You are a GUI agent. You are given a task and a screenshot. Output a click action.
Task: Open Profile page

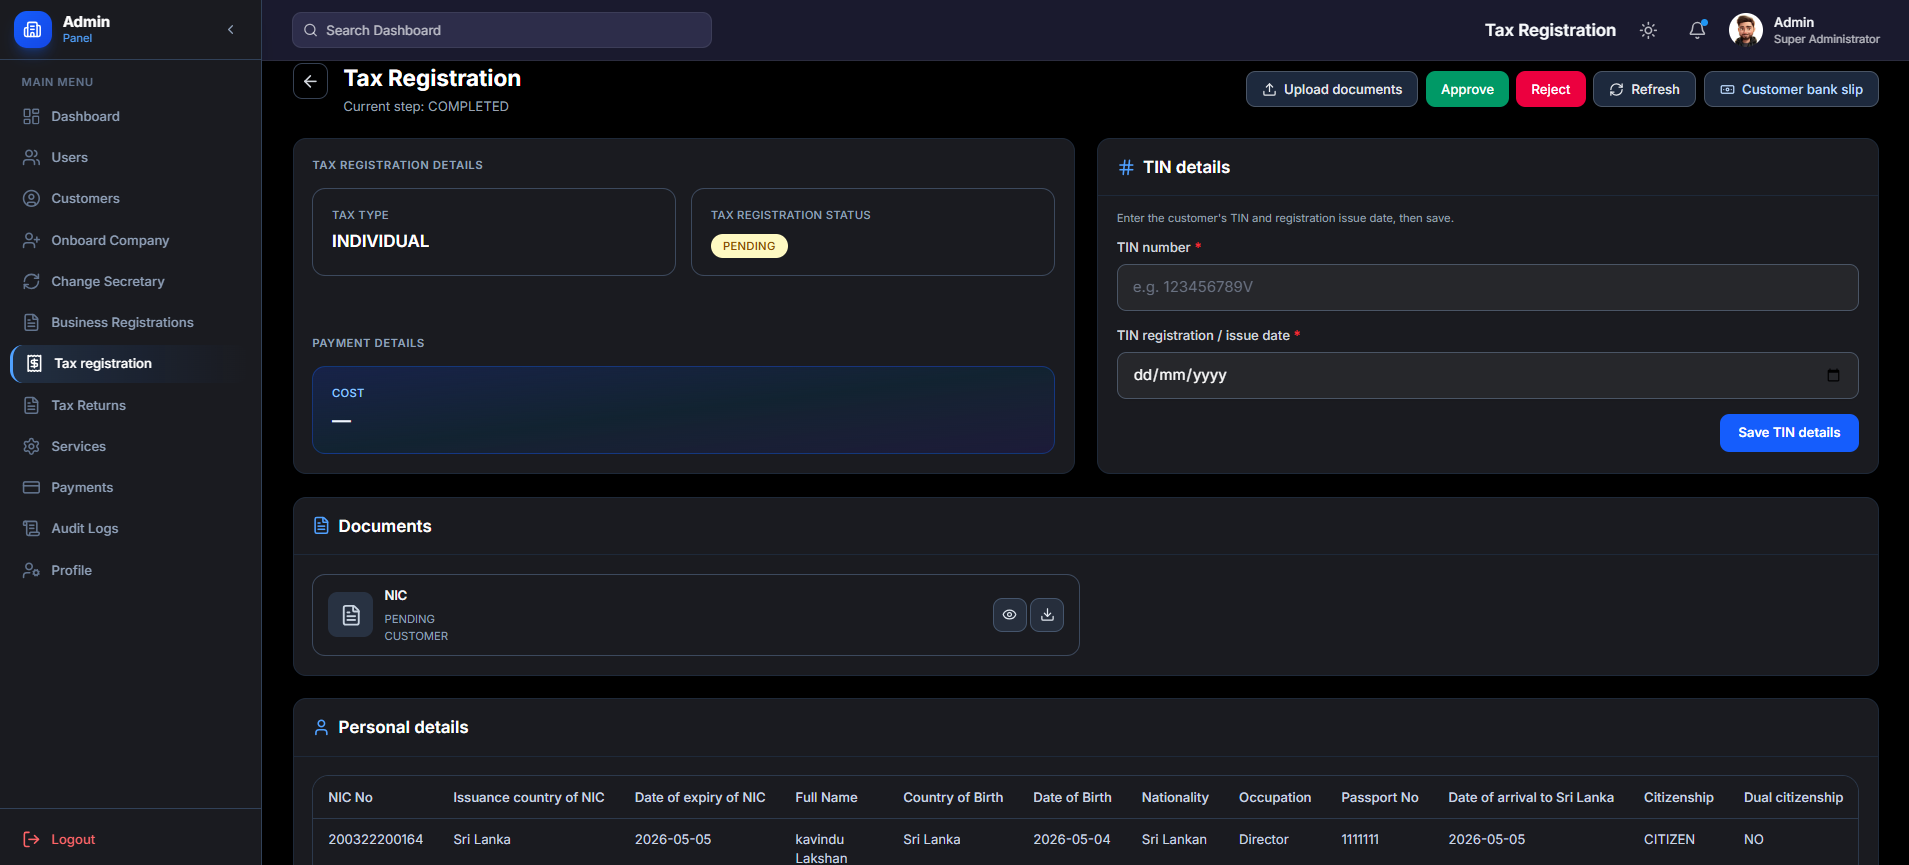point(130,570)
